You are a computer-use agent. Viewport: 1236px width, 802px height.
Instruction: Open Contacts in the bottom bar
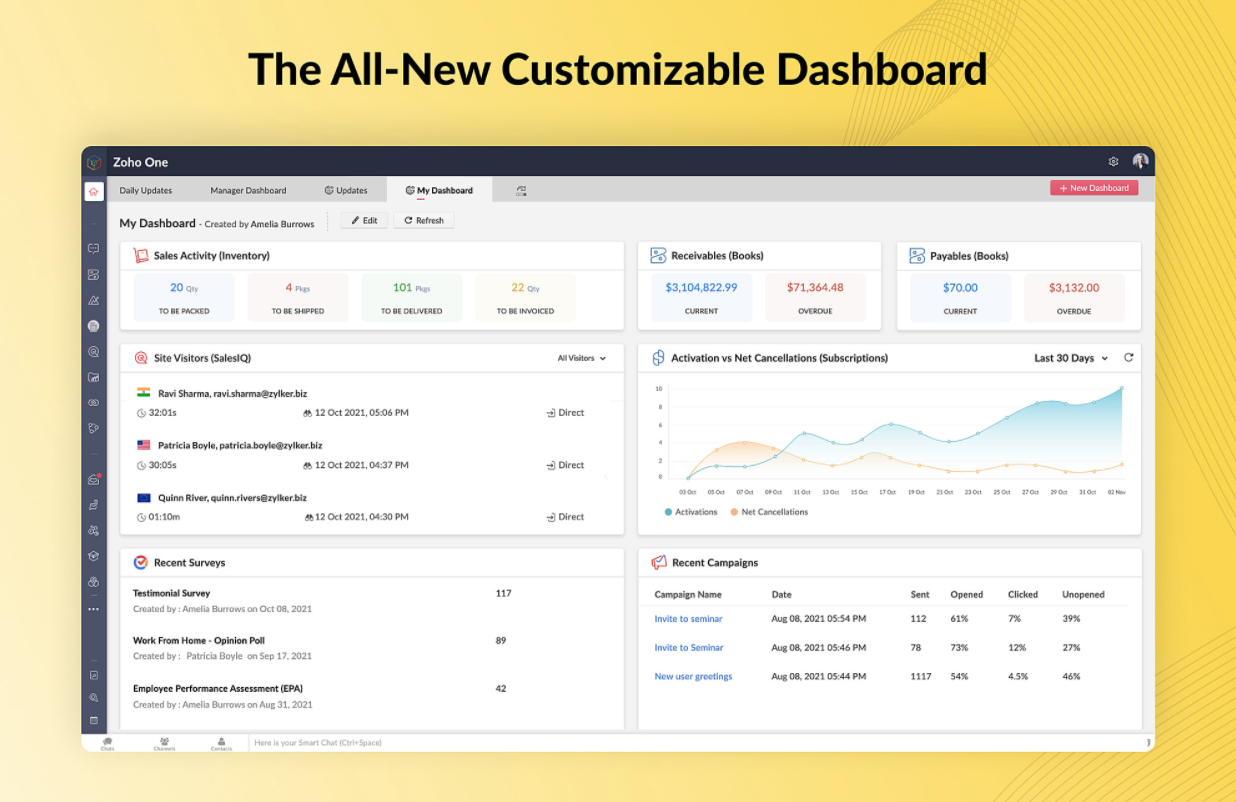click(x=221, y=743)
